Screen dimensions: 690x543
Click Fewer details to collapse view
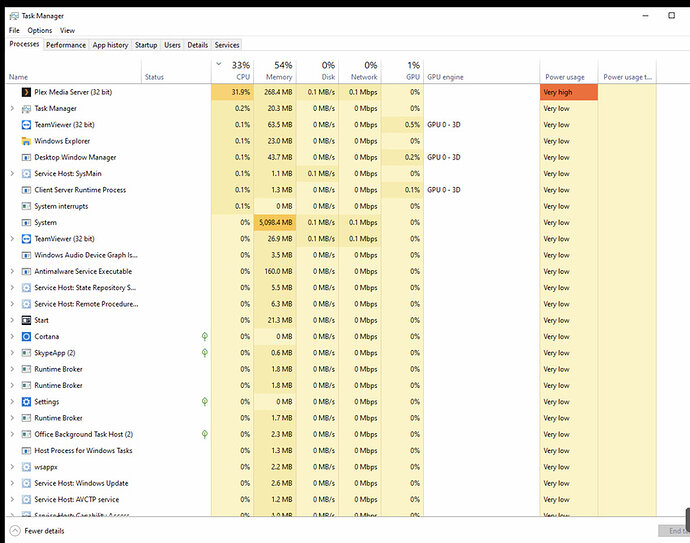coord(37,531)
